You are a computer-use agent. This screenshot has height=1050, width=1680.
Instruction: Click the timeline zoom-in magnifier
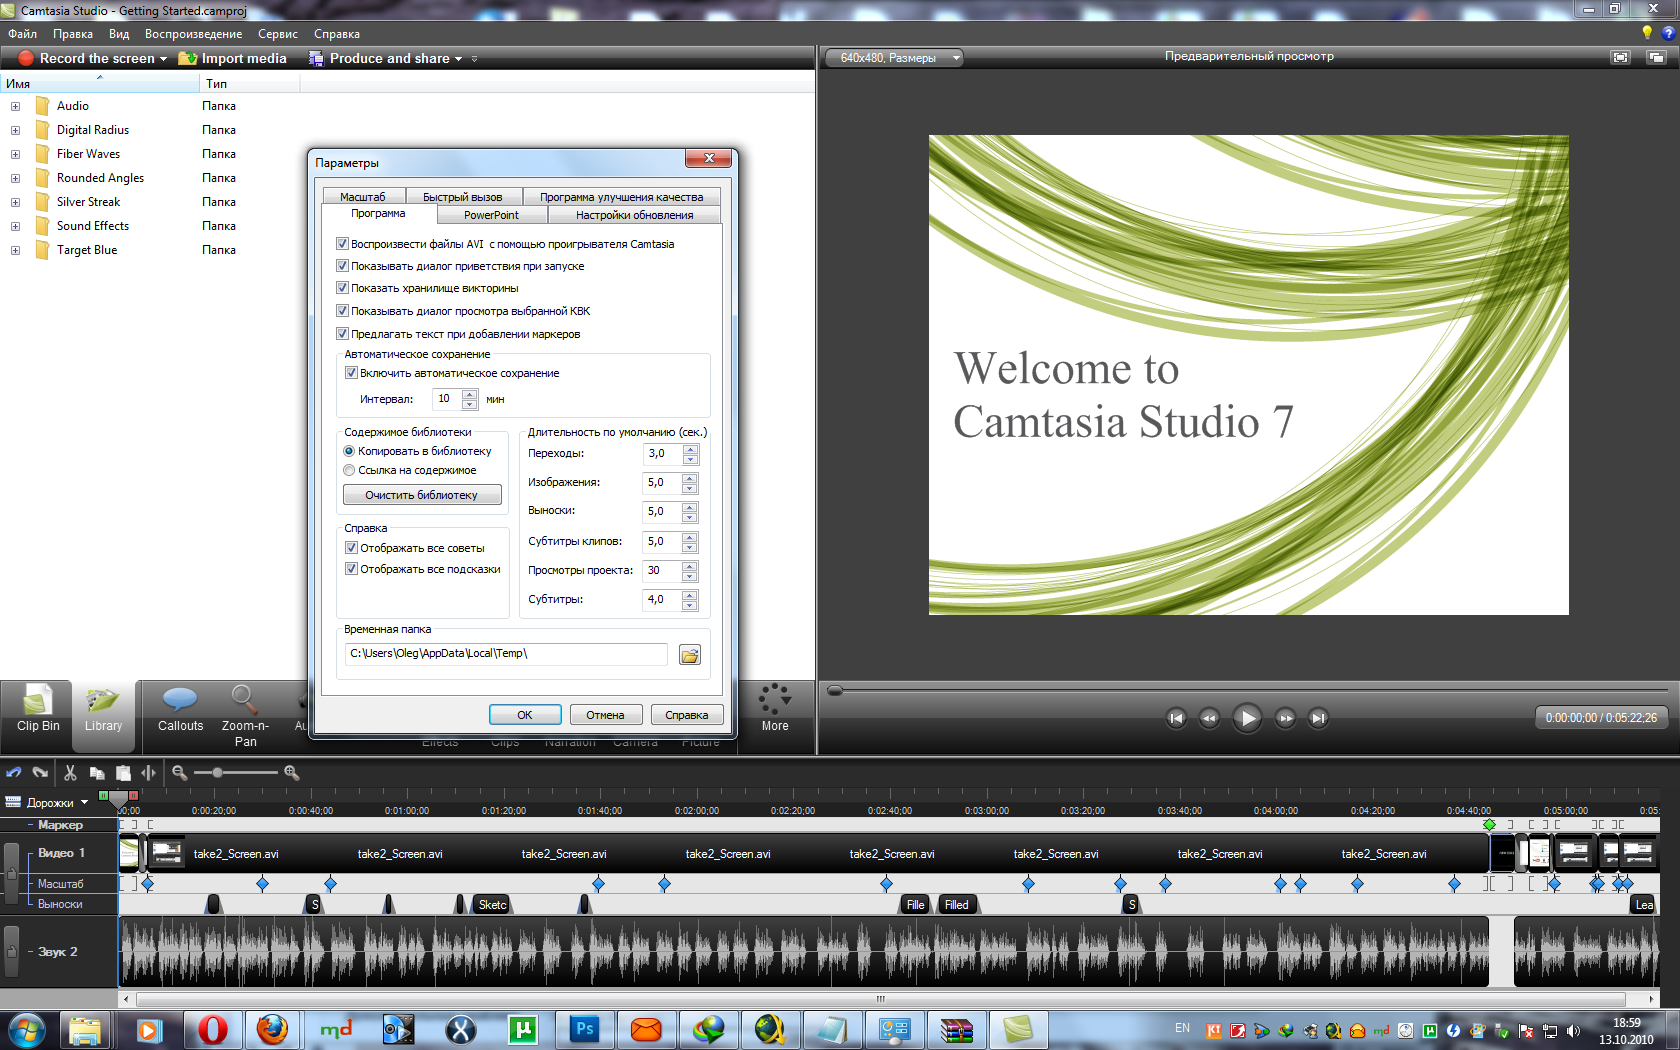[291, 773]
